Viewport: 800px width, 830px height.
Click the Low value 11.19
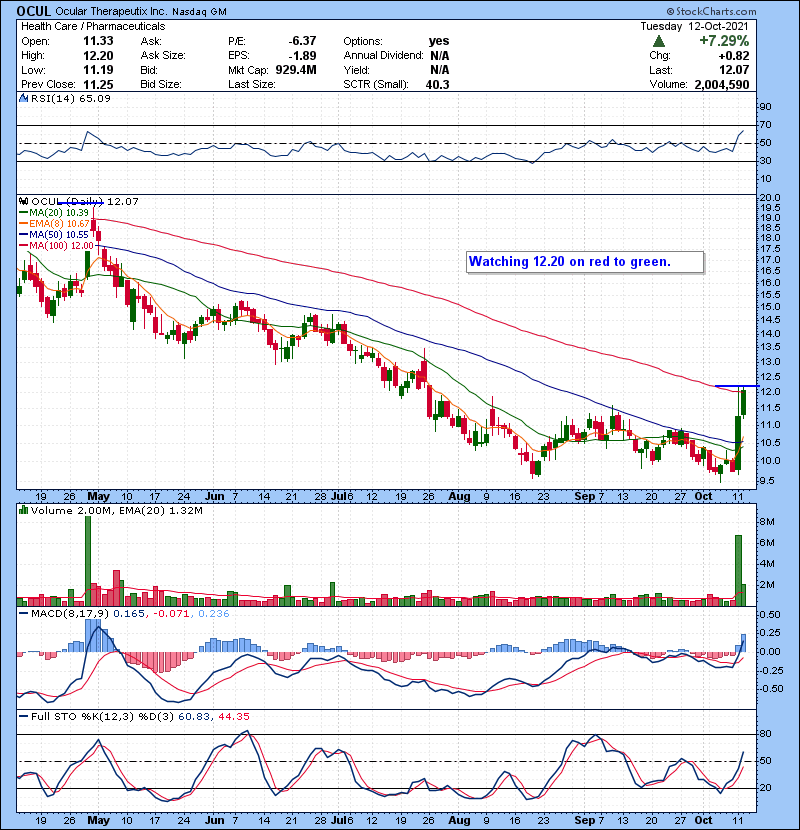click(98, 70)
